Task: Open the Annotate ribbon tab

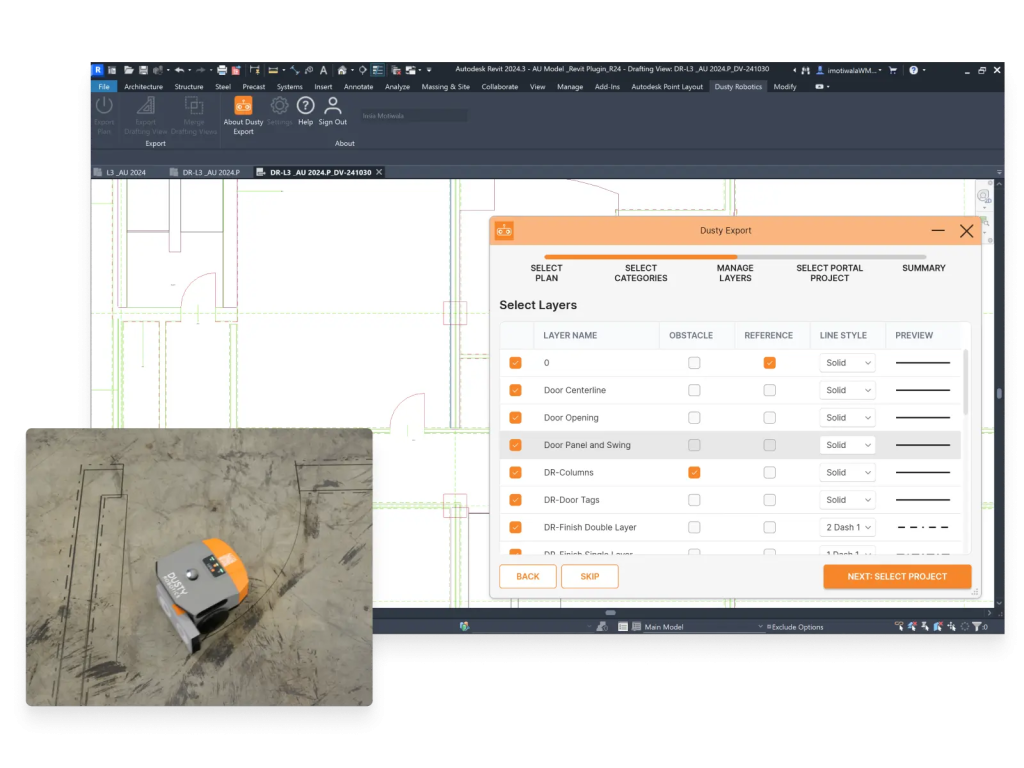Action: click(359, 86)
